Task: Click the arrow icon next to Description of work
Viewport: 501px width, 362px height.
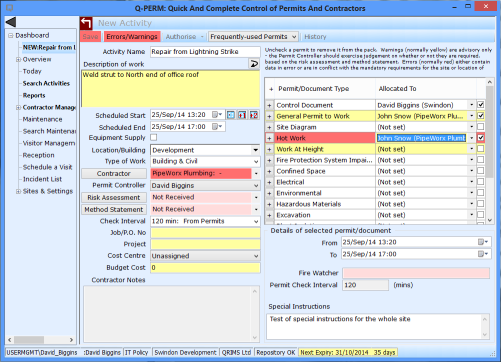Action: pos(254,63)
